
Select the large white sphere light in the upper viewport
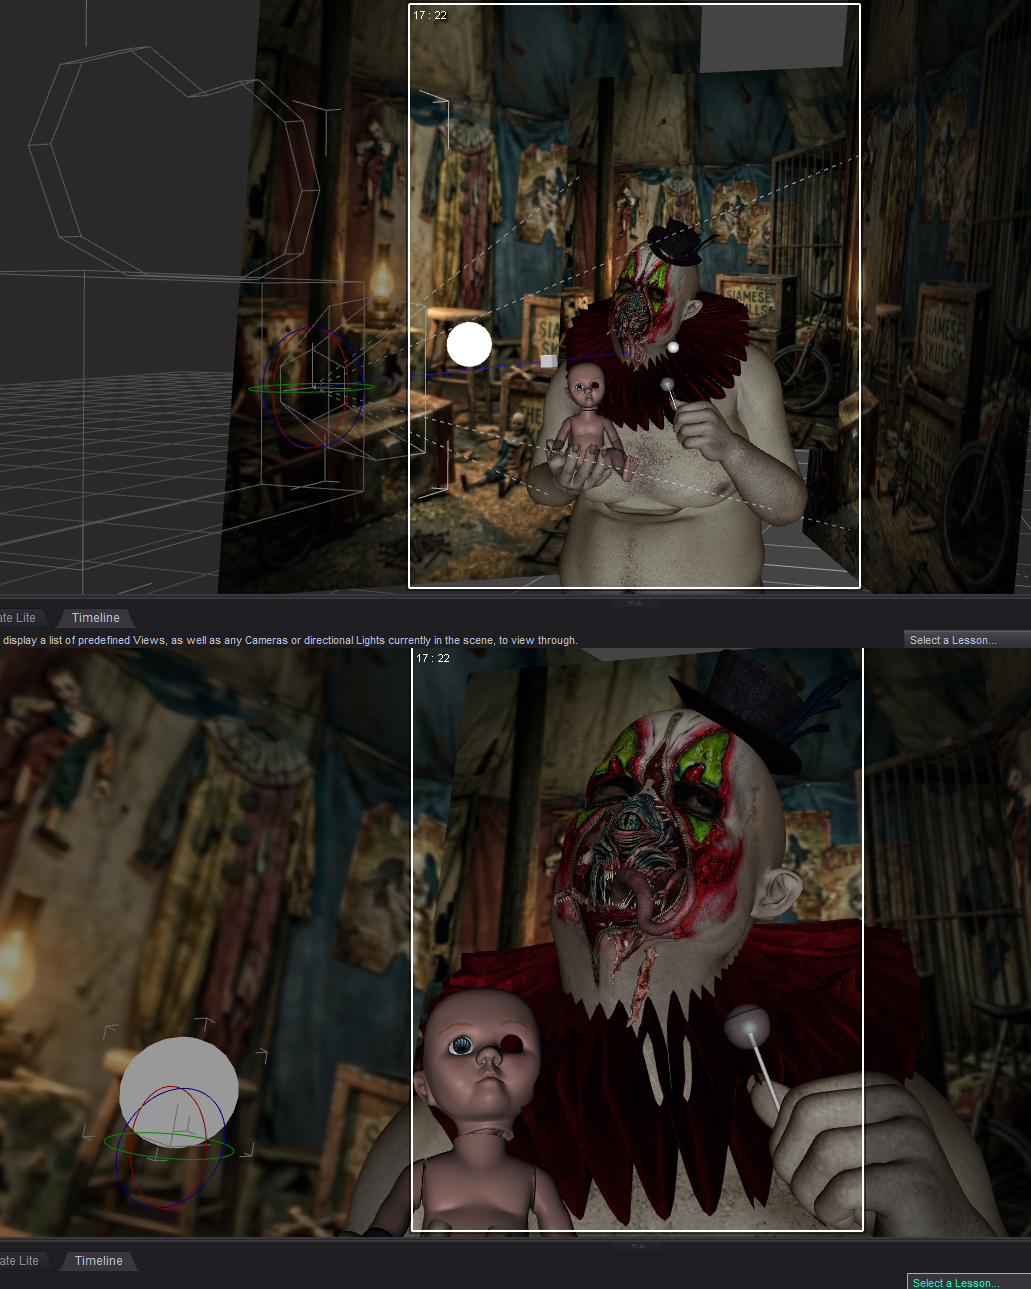(x=469, y=344)
